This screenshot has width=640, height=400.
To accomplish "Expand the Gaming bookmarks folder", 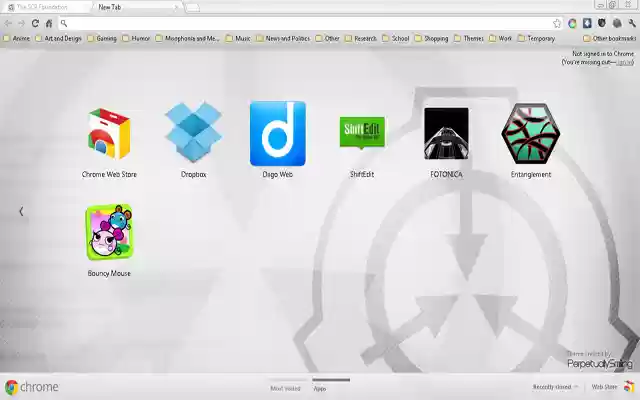I will 102,38.
